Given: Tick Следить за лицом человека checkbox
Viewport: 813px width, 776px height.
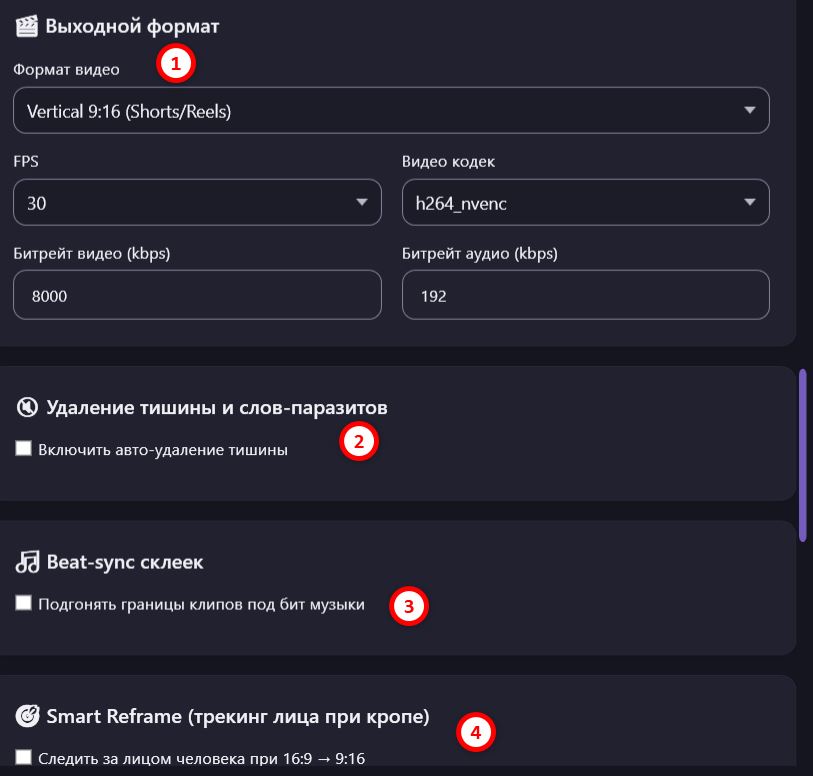Looking at the screenshot, I should pos(23,757).
